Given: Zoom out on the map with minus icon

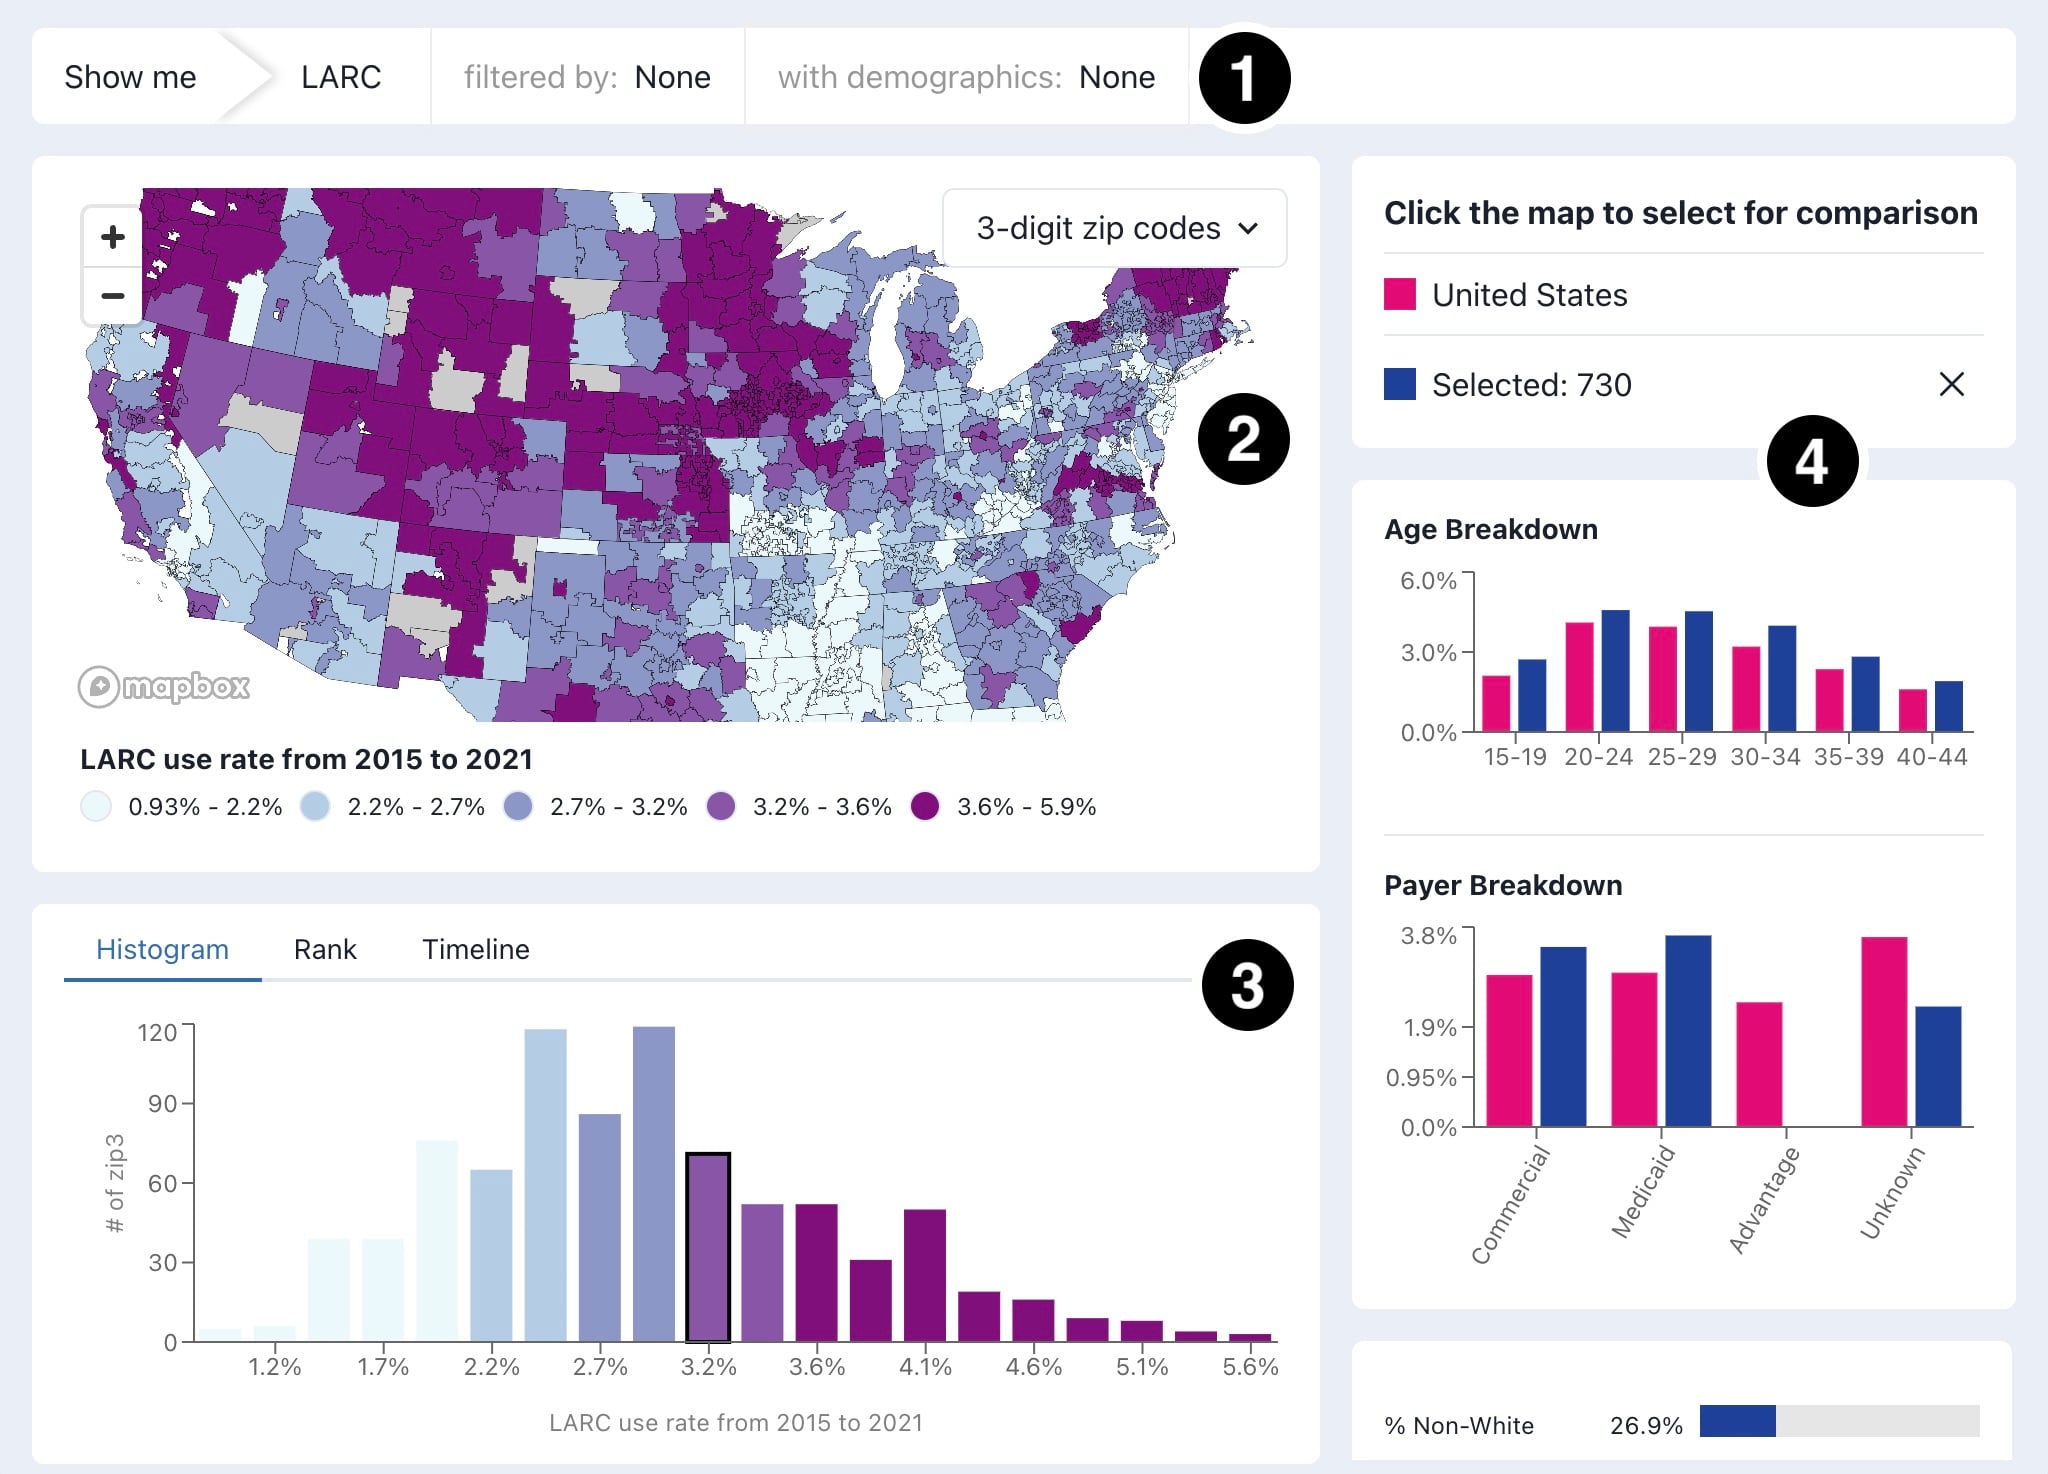Looking at the screenshot, I should tap(112, 296).
